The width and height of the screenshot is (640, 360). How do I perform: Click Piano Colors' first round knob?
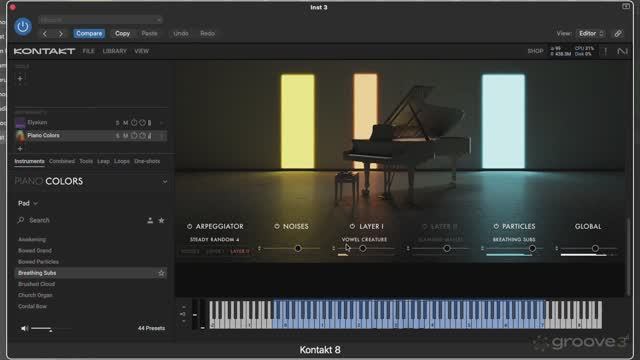tap(134, 136)
